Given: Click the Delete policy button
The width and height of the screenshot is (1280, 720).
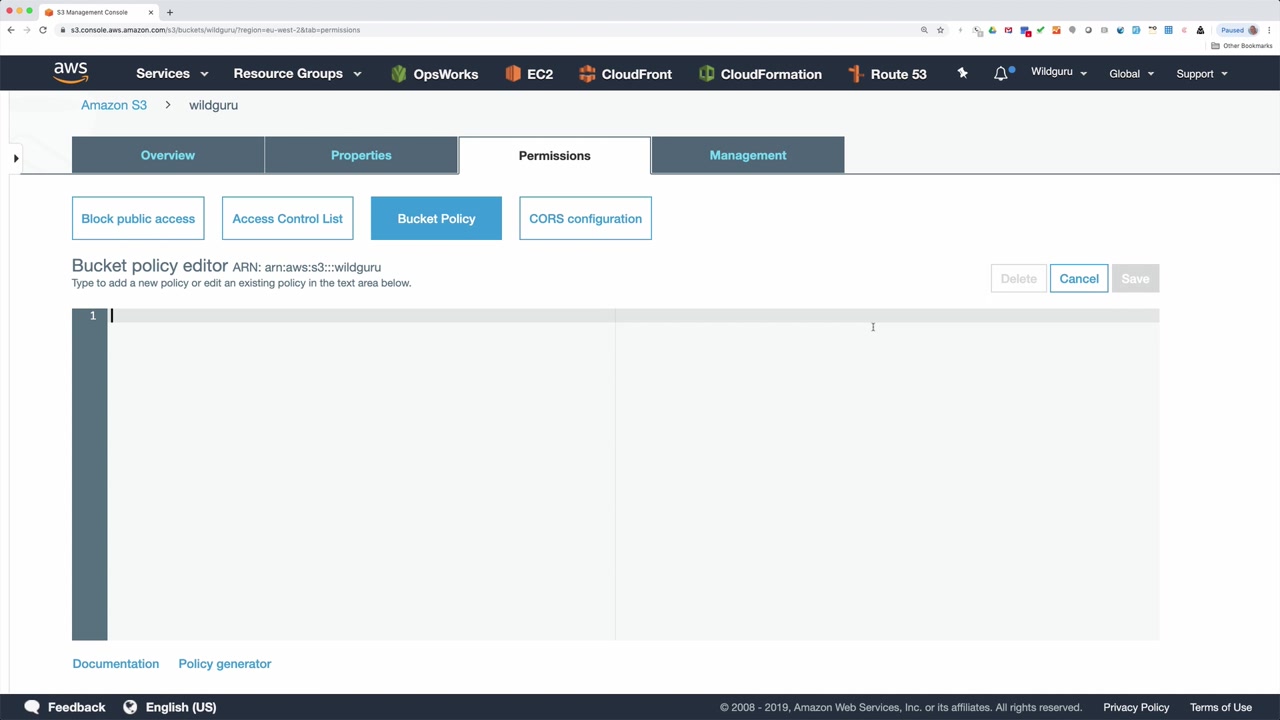Looking at the screenshot, I should pyautogui.click(x=1018, y=279).
